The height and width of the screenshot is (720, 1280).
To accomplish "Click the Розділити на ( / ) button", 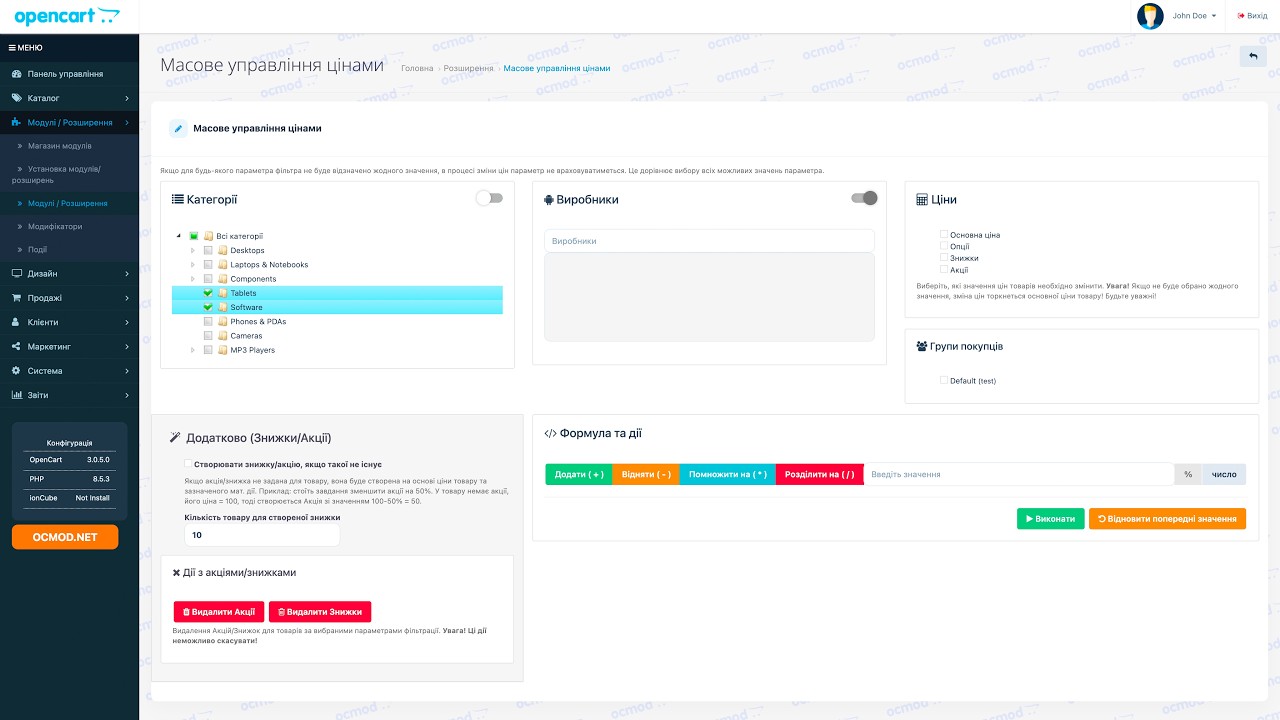I will (x=820, y=474).
